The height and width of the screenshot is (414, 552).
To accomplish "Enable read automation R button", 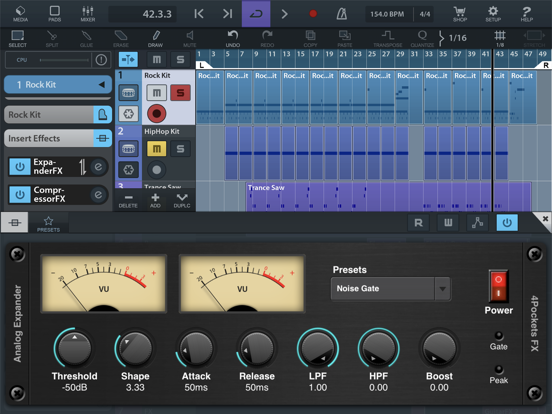I will [x=419, y=222].
